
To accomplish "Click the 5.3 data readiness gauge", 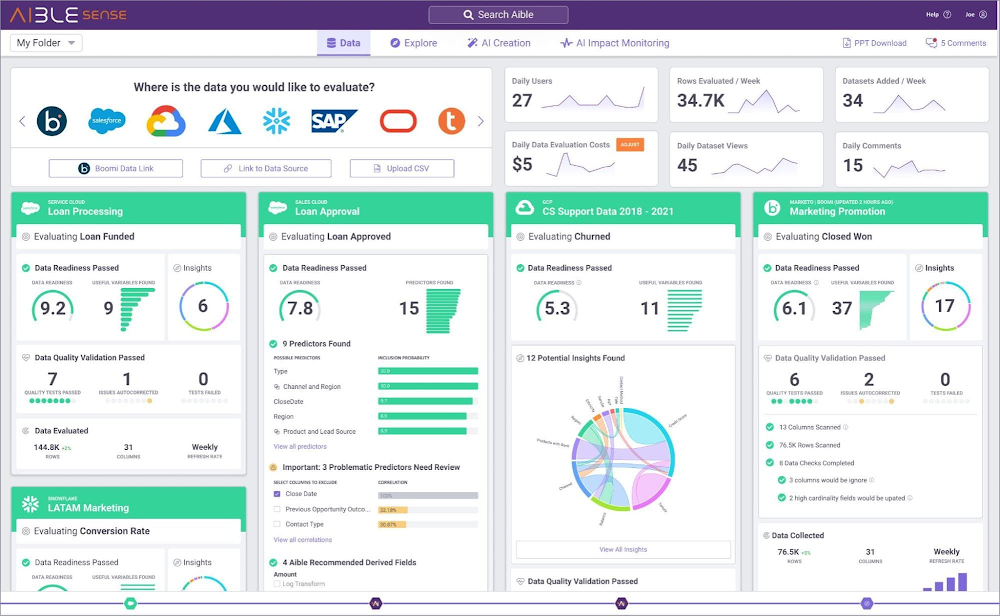I will 557,308.
